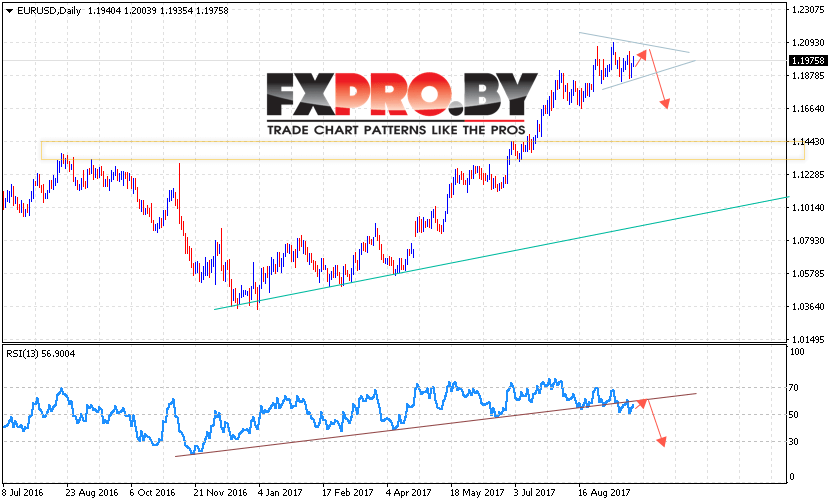Select the current price tag 1.19758
829x504 pixels.
(808, 60)
